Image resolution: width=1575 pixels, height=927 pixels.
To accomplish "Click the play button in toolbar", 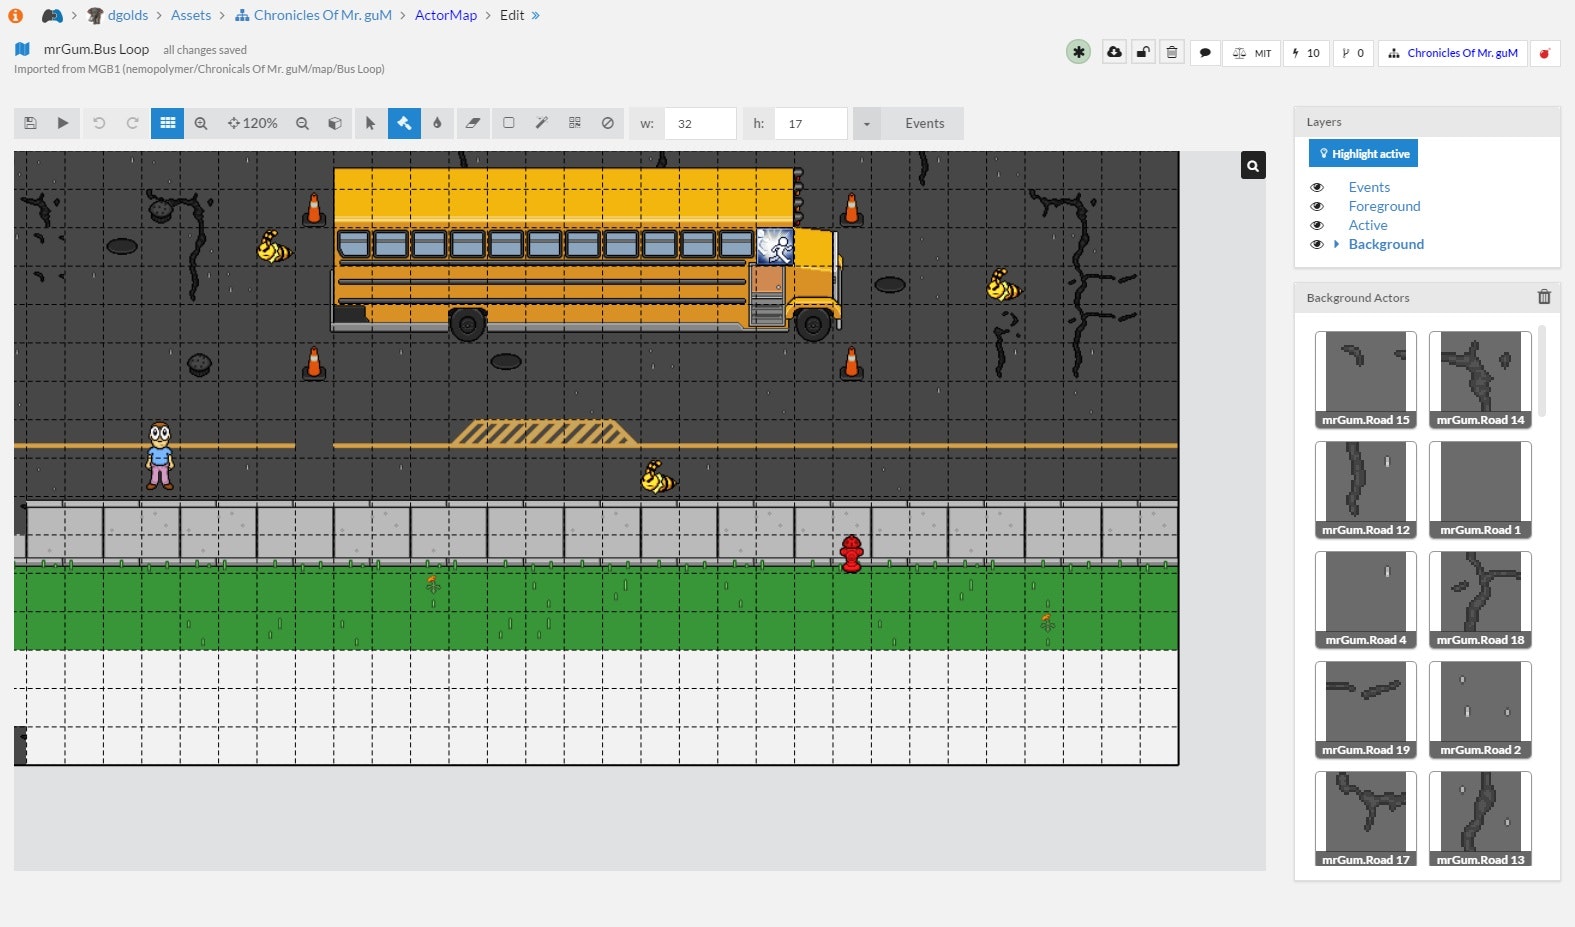I will coord(63,123).
